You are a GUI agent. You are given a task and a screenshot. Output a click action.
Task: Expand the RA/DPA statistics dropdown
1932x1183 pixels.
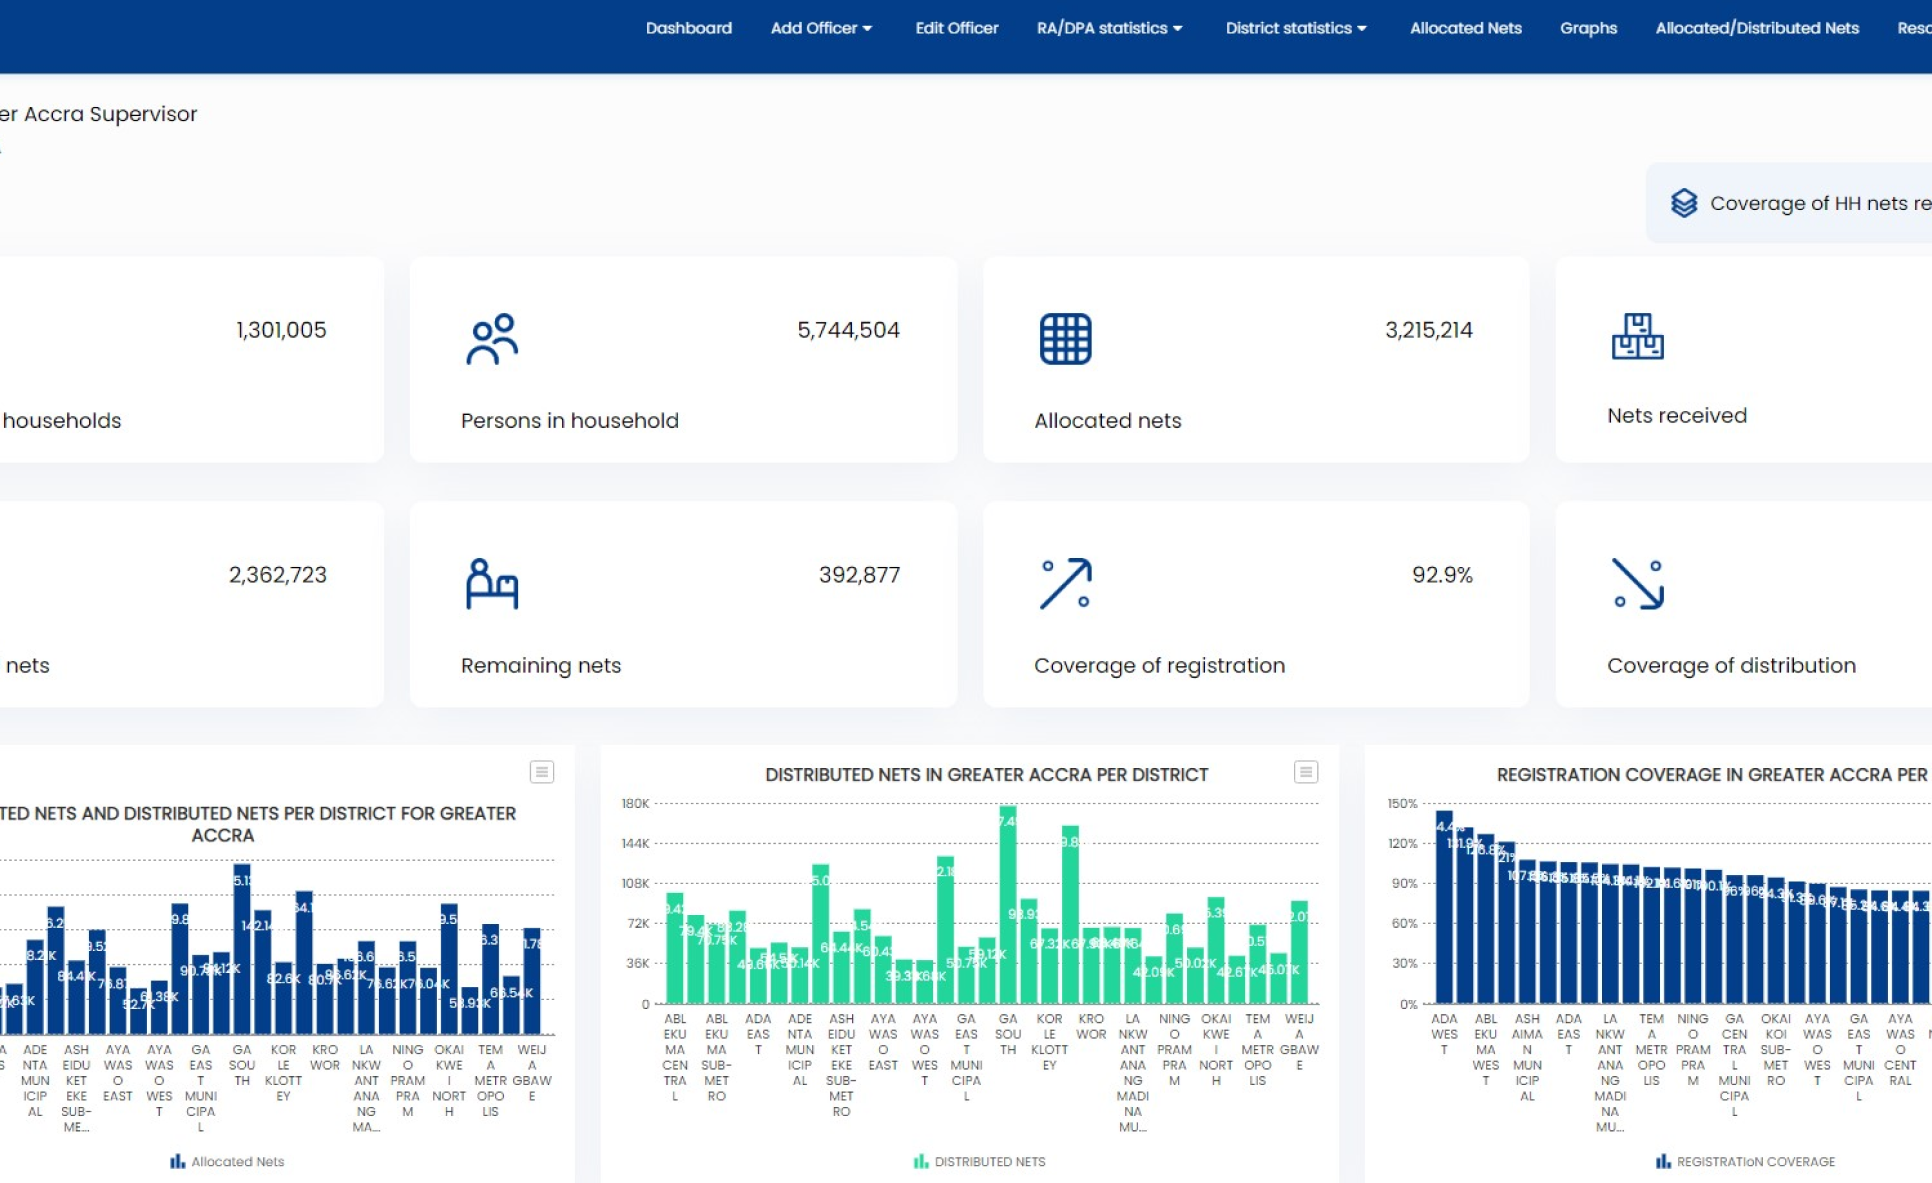pyautogui.click(x=1109, y=28)
